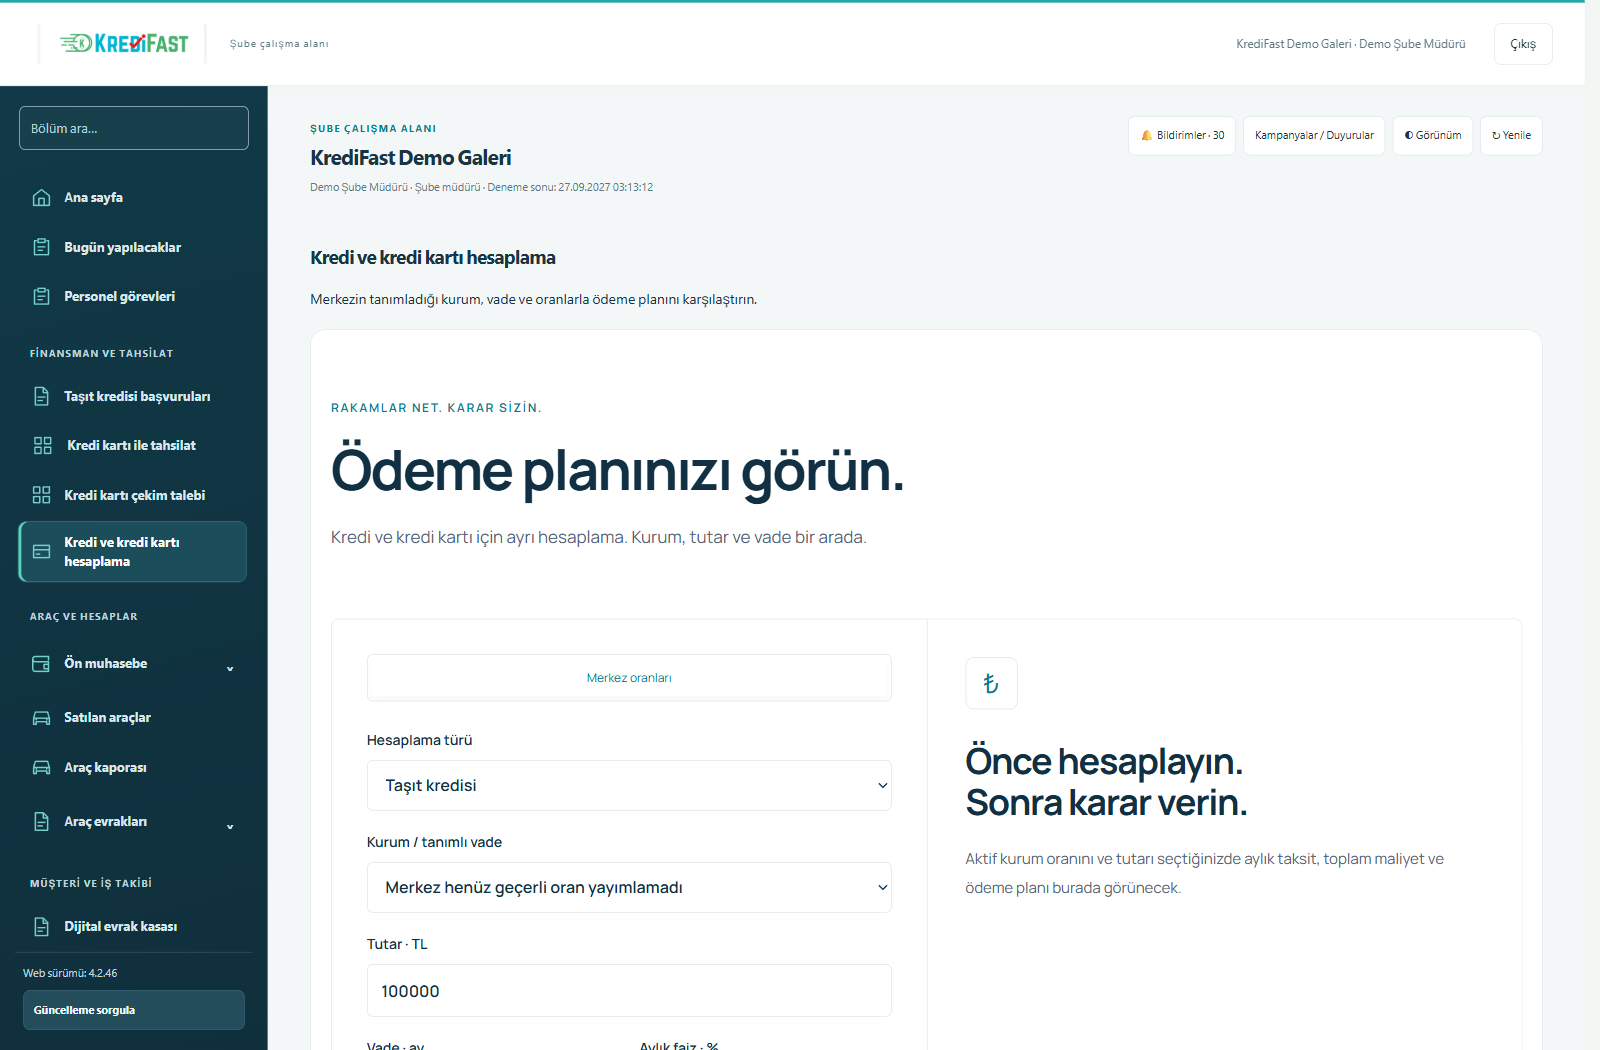Open Araç kaporası from the sidebar
The height and width of the screenshot is (1050, 1600).
click(x=133, y=767)
